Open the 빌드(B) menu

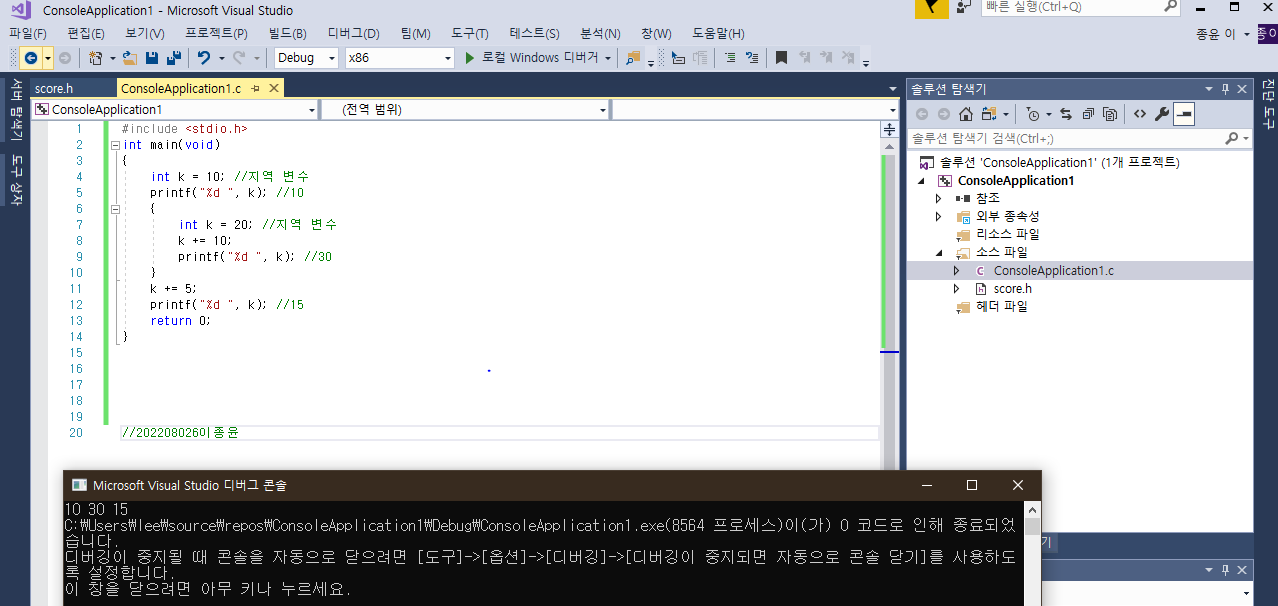click(288, 33)
